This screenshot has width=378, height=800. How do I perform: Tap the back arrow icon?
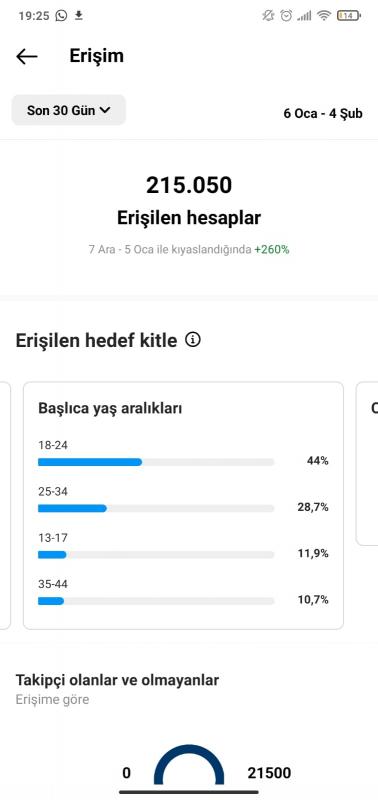pos(27,57)
